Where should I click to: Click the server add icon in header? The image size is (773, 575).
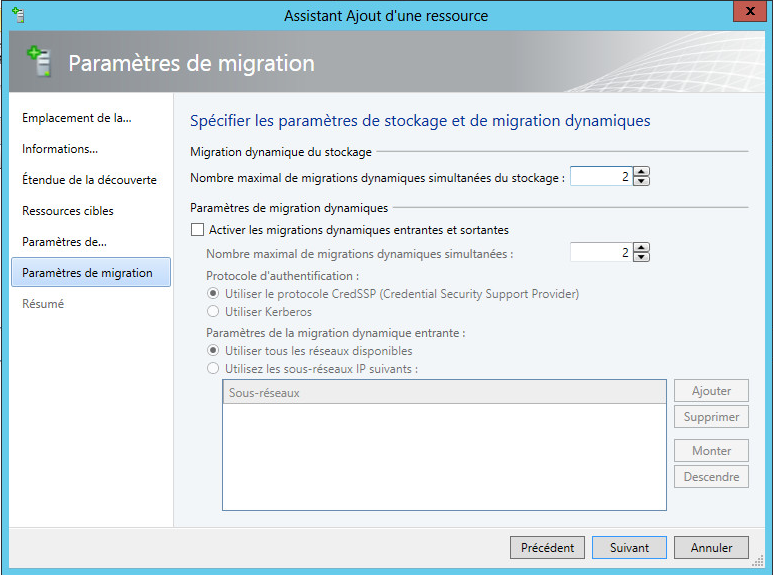pyautogui.click(x=39, y=61)
